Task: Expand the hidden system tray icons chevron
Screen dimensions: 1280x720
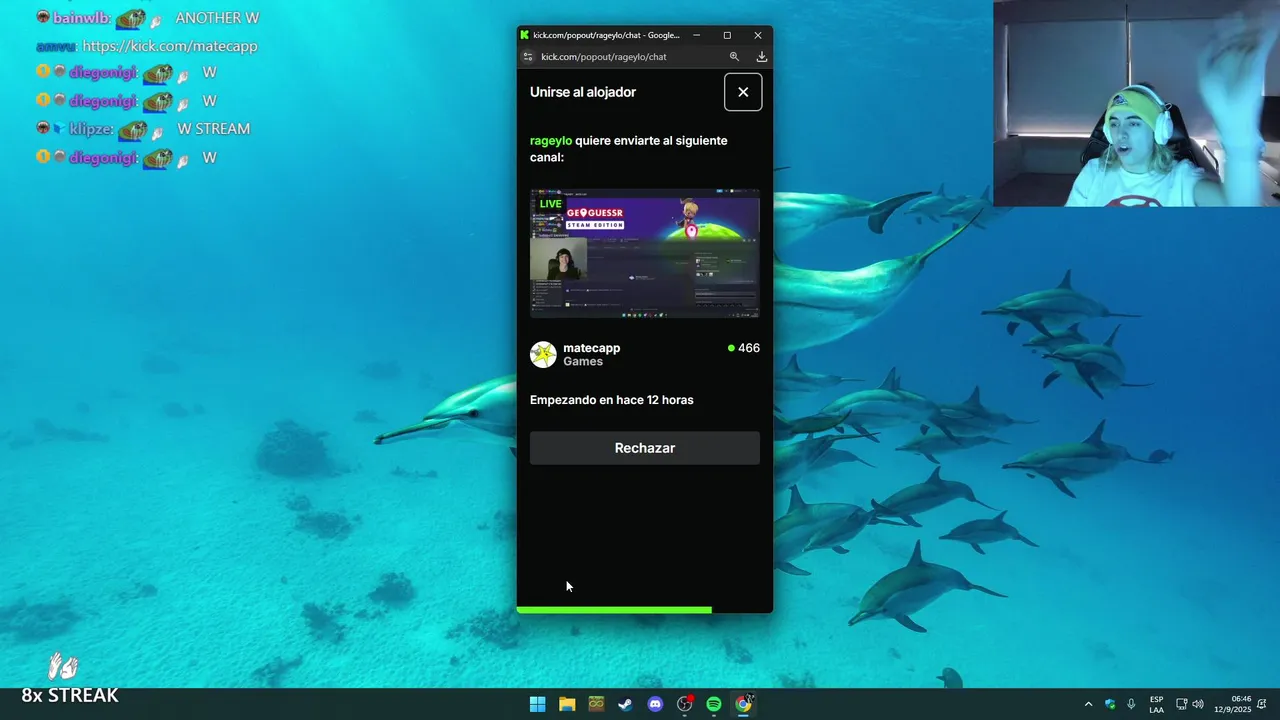Action: point(1088,704)
